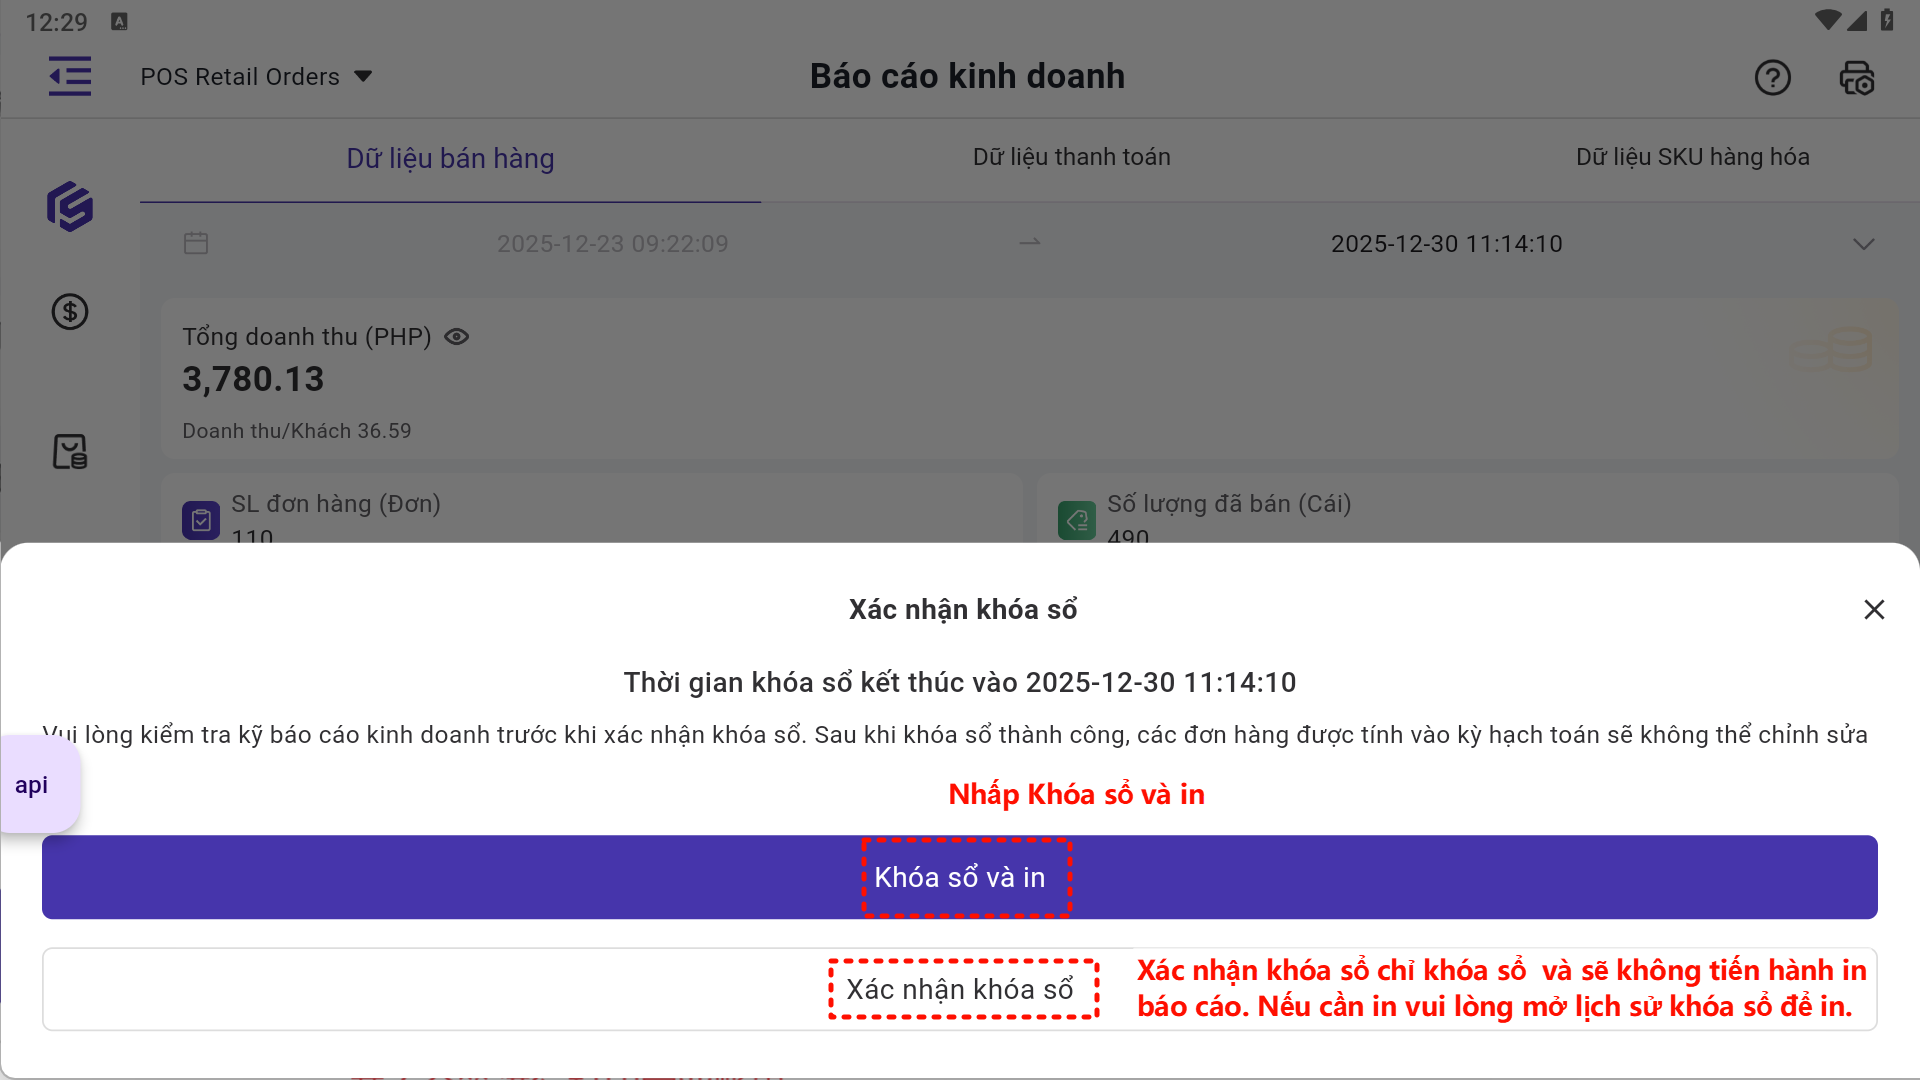Toggle revenue visibility eye icon
Image resolution: width=1920 pixels, height=1080 pixels.
(x=456, y=337)
